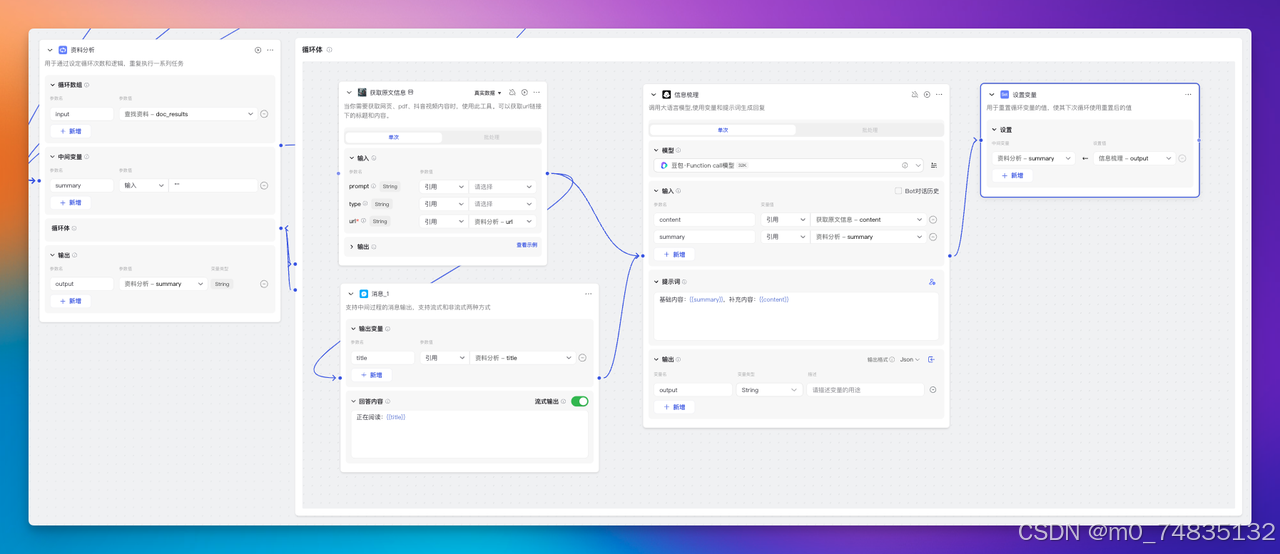This screenshot has height=554, width=1280.
Task: Click the title parameter name field in 消息_1
Action: point(382,358)
